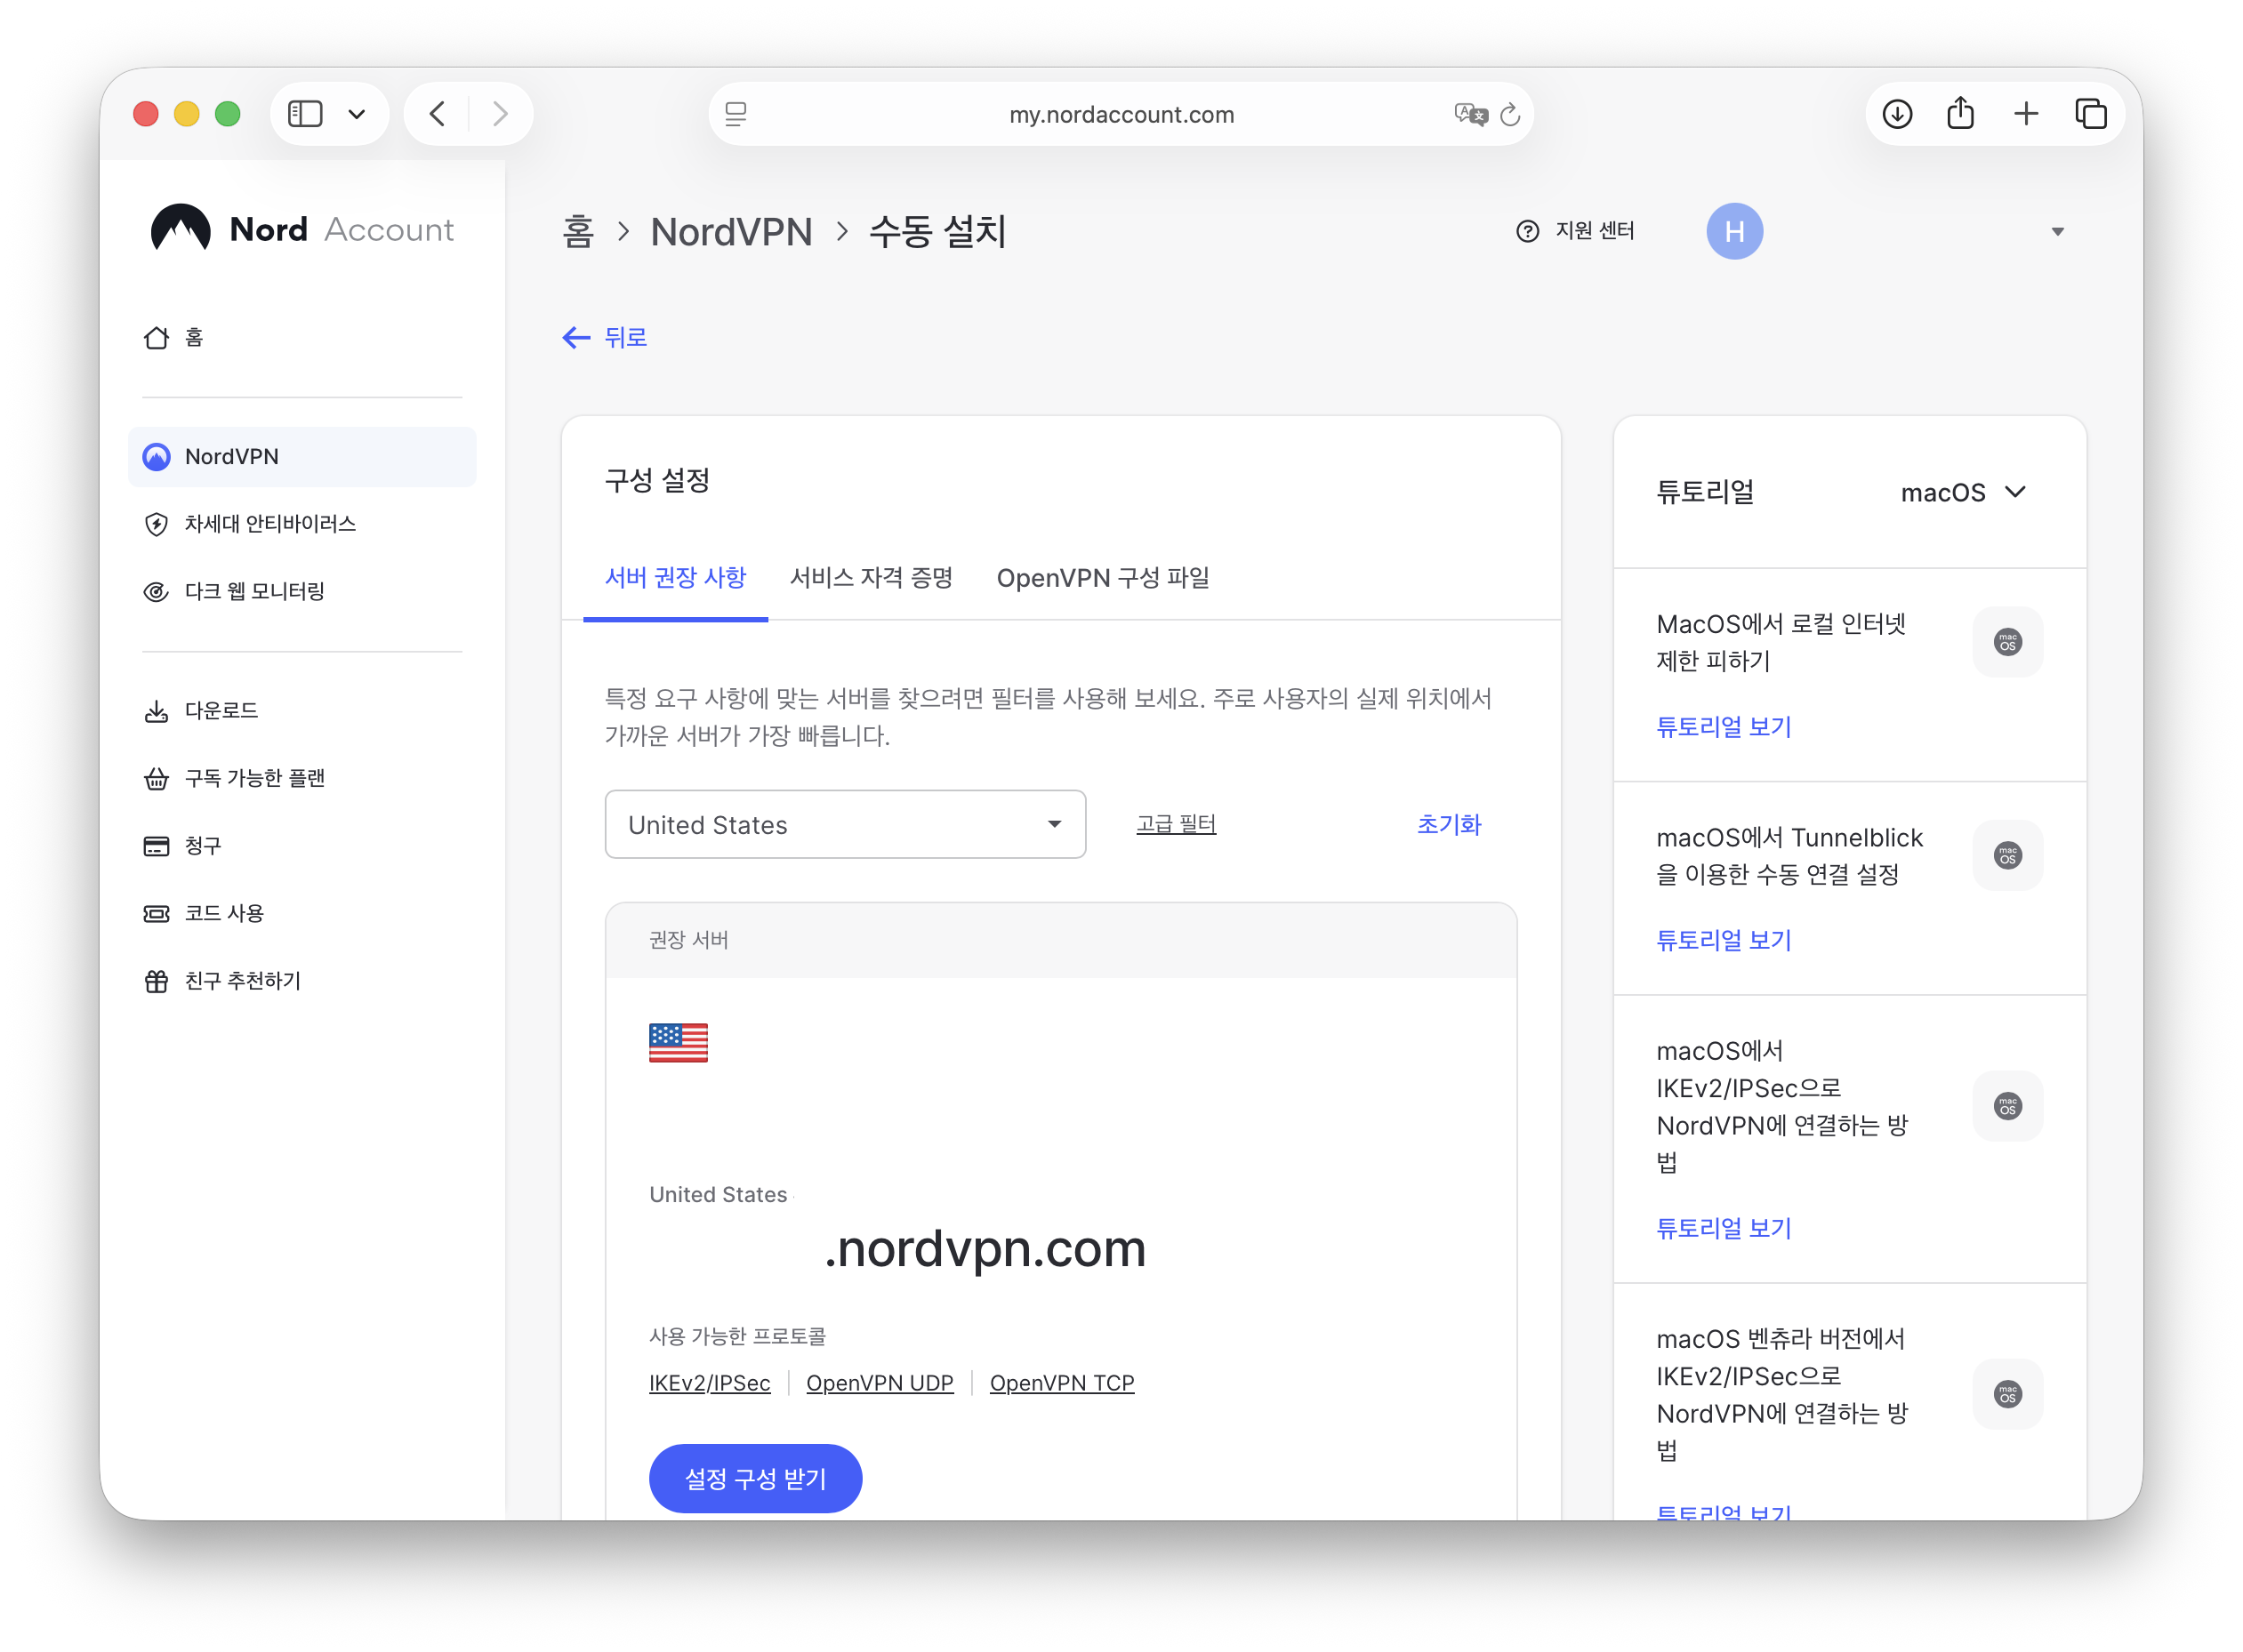
Task: Switch to the 서비스 자격 증명 tab
Action: coord(871,578)
